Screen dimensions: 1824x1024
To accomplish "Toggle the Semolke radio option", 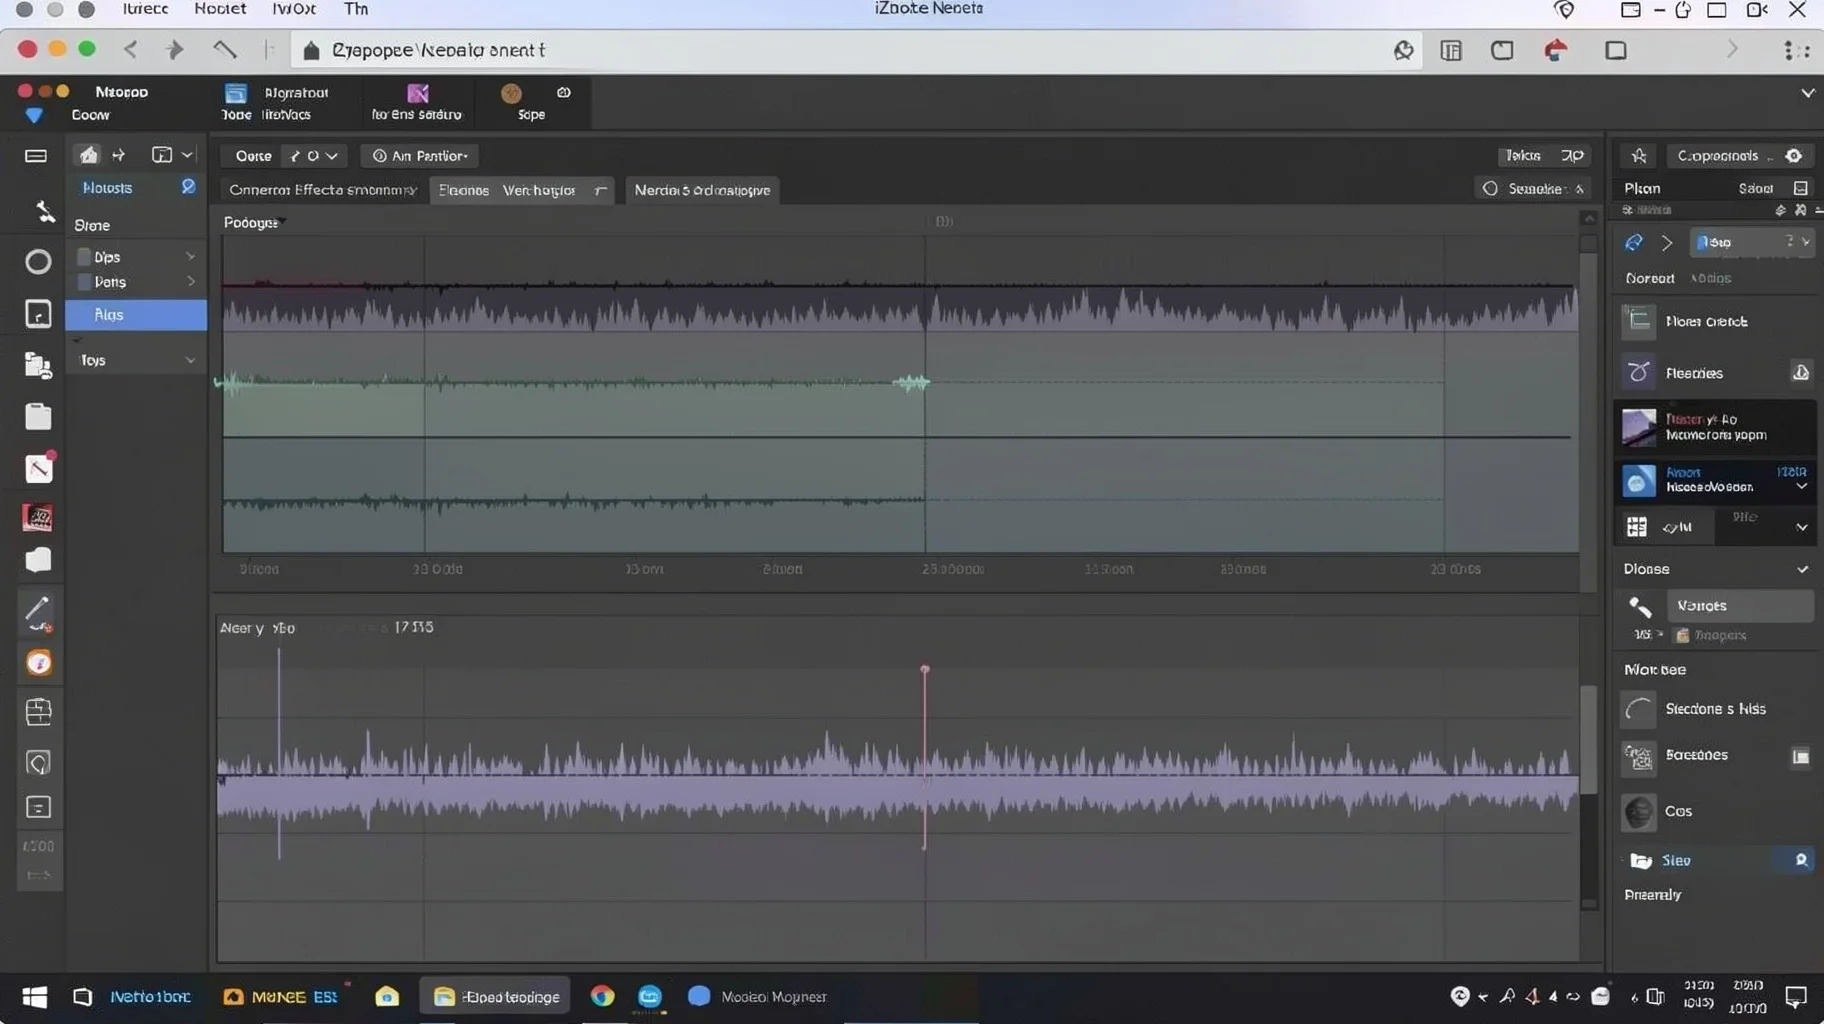I will [x=1490, y=188].
